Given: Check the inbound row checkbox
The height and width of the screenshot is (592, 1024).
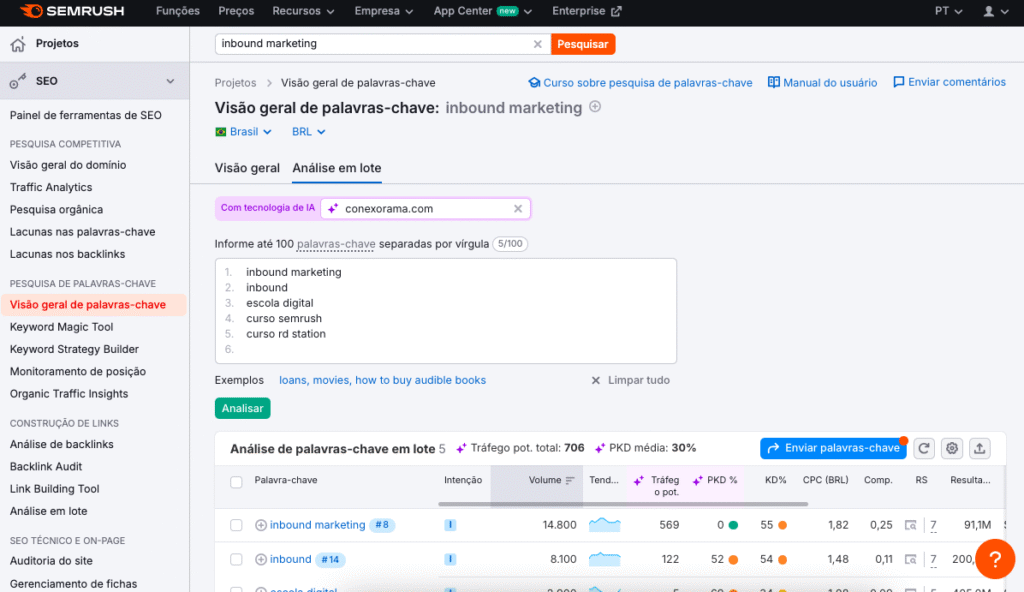Looking at the screenshot, I should [x=236, y=559].
